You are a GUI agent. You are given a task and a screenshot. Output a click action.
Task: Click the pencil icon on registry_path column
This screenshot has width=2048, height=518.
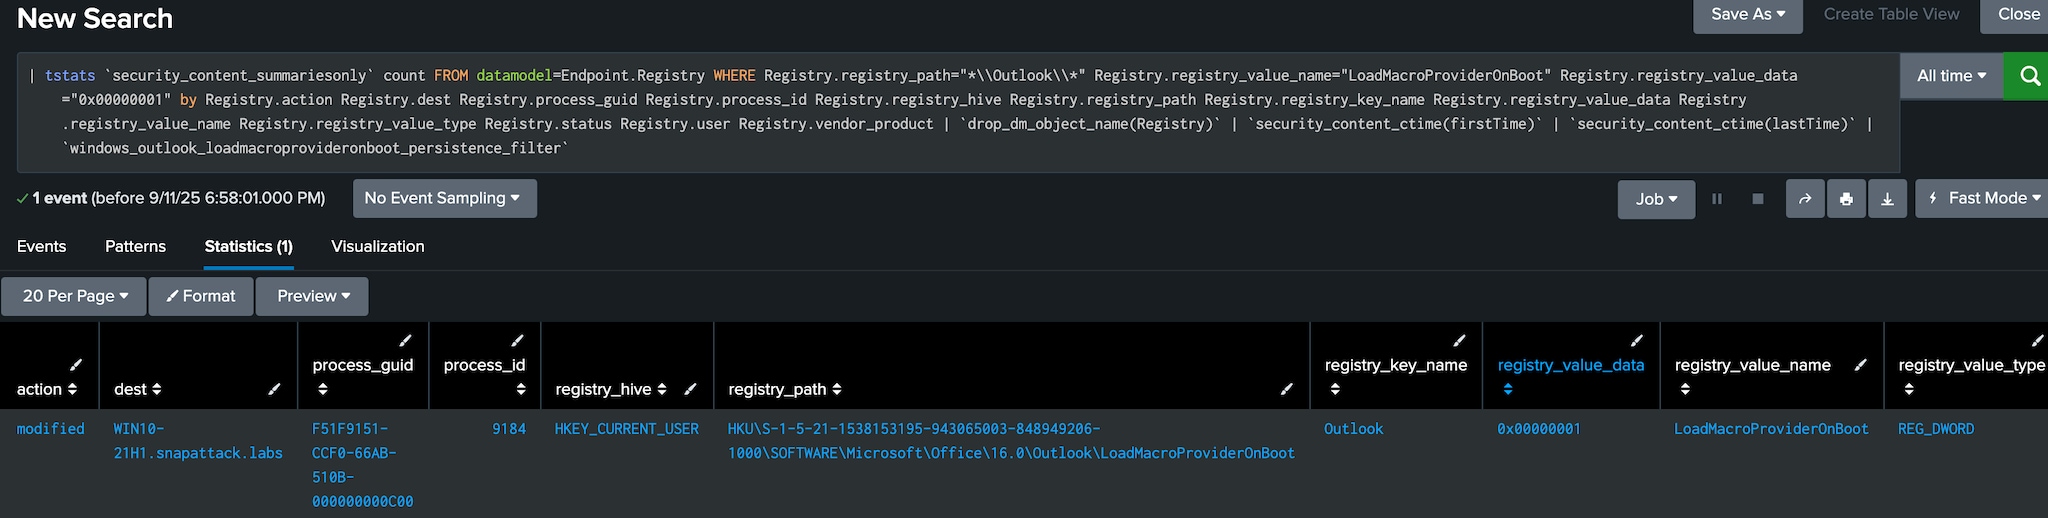[1287, 389]
